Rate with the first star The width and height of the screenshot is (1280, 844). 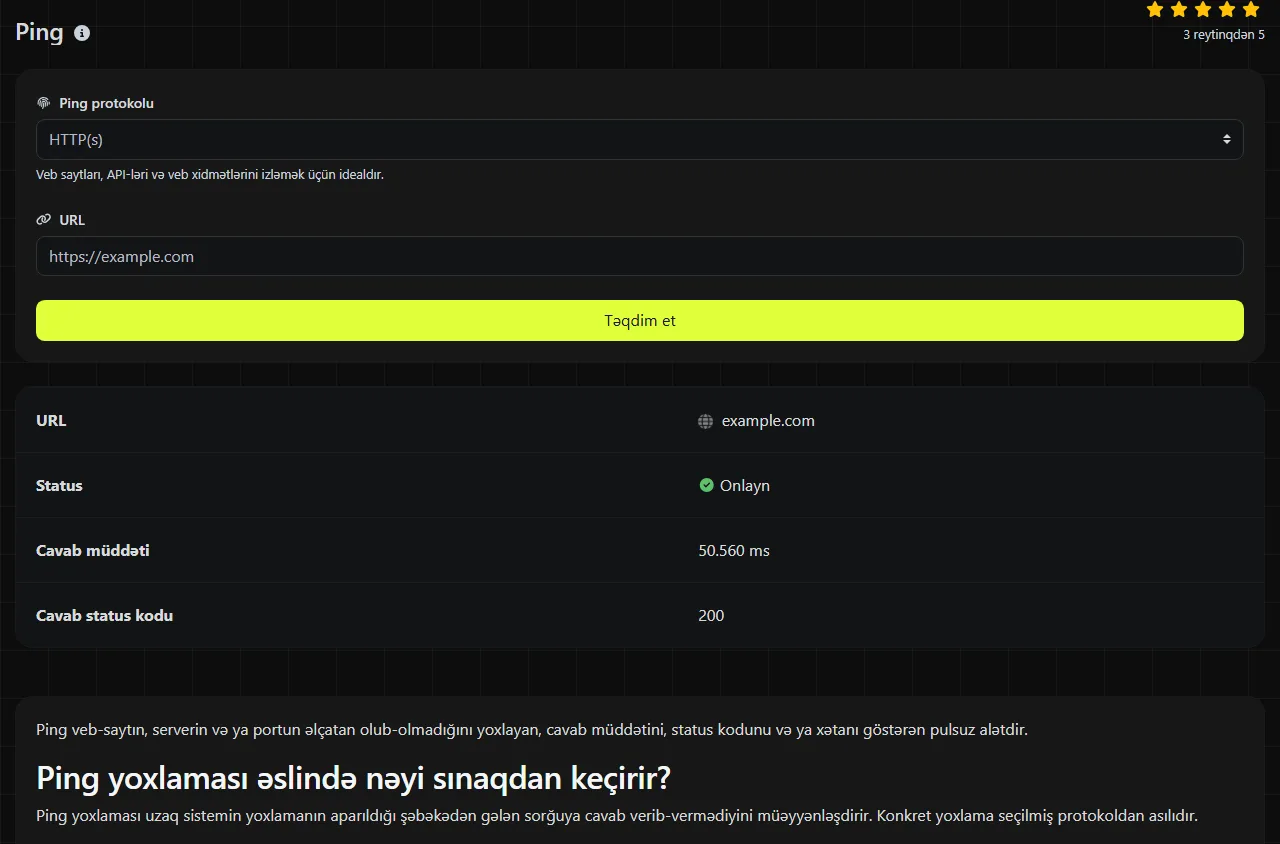(x=1155, y=10)
